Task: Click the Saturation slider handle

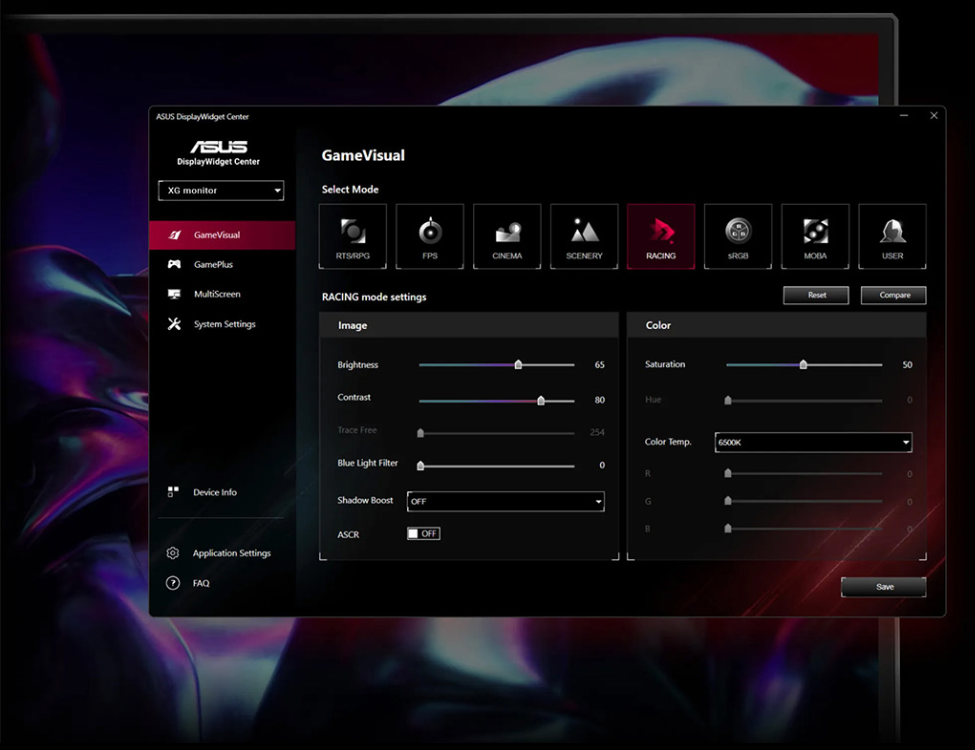Action: 803,364
